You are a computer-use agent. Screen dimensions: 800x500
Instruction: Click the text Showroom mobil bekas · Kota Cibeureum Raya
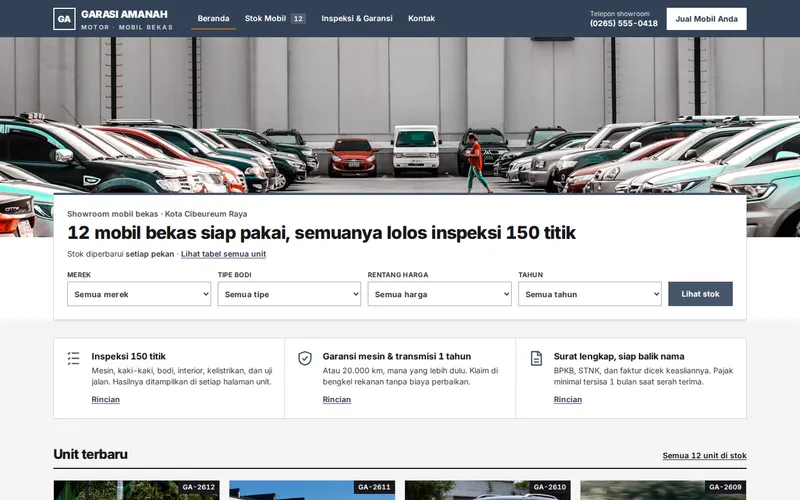(157, 214)
